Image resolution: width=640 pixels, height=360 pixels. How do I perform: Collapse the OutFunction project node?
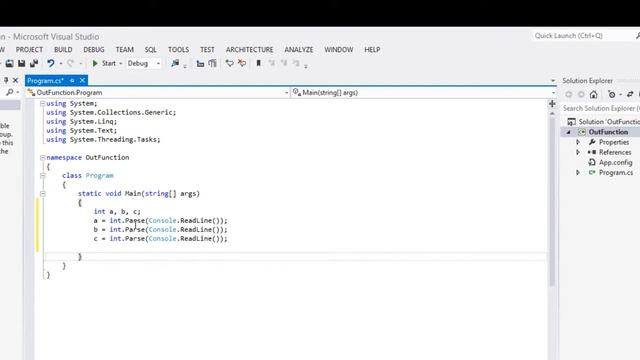pos(569,132)
